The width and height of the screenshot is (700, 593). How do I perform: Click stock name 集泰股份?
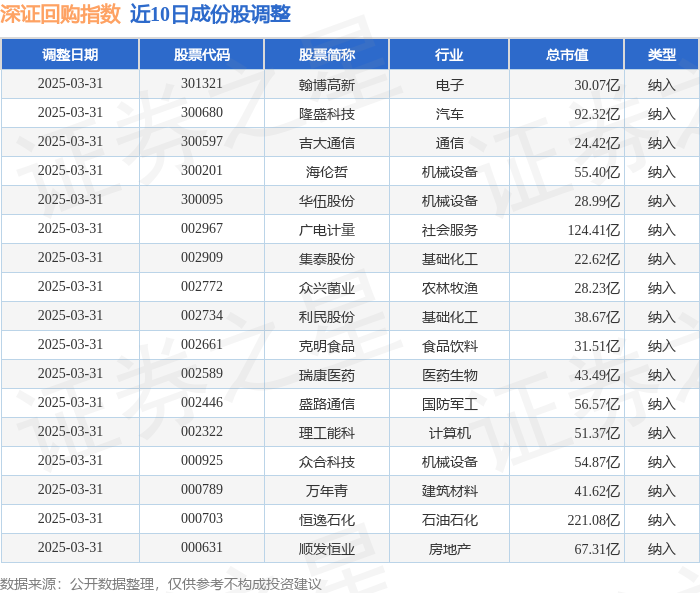pyautogui.click(x=327, y=259)
